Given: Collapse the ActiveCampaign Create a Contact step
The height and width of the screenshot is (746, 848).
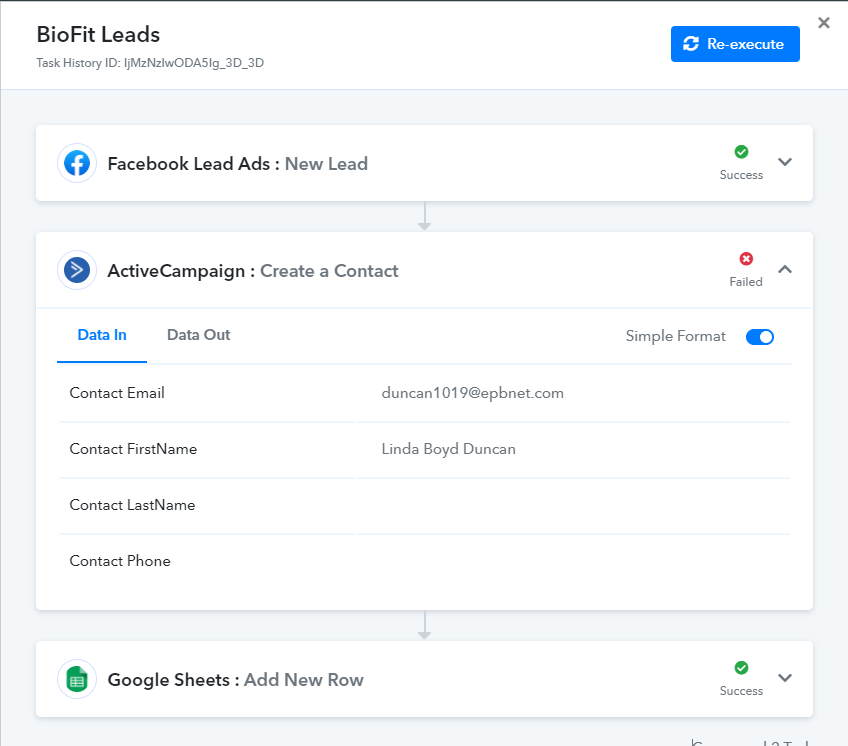Looking at the screenshot, I should [x=785, y=269].
